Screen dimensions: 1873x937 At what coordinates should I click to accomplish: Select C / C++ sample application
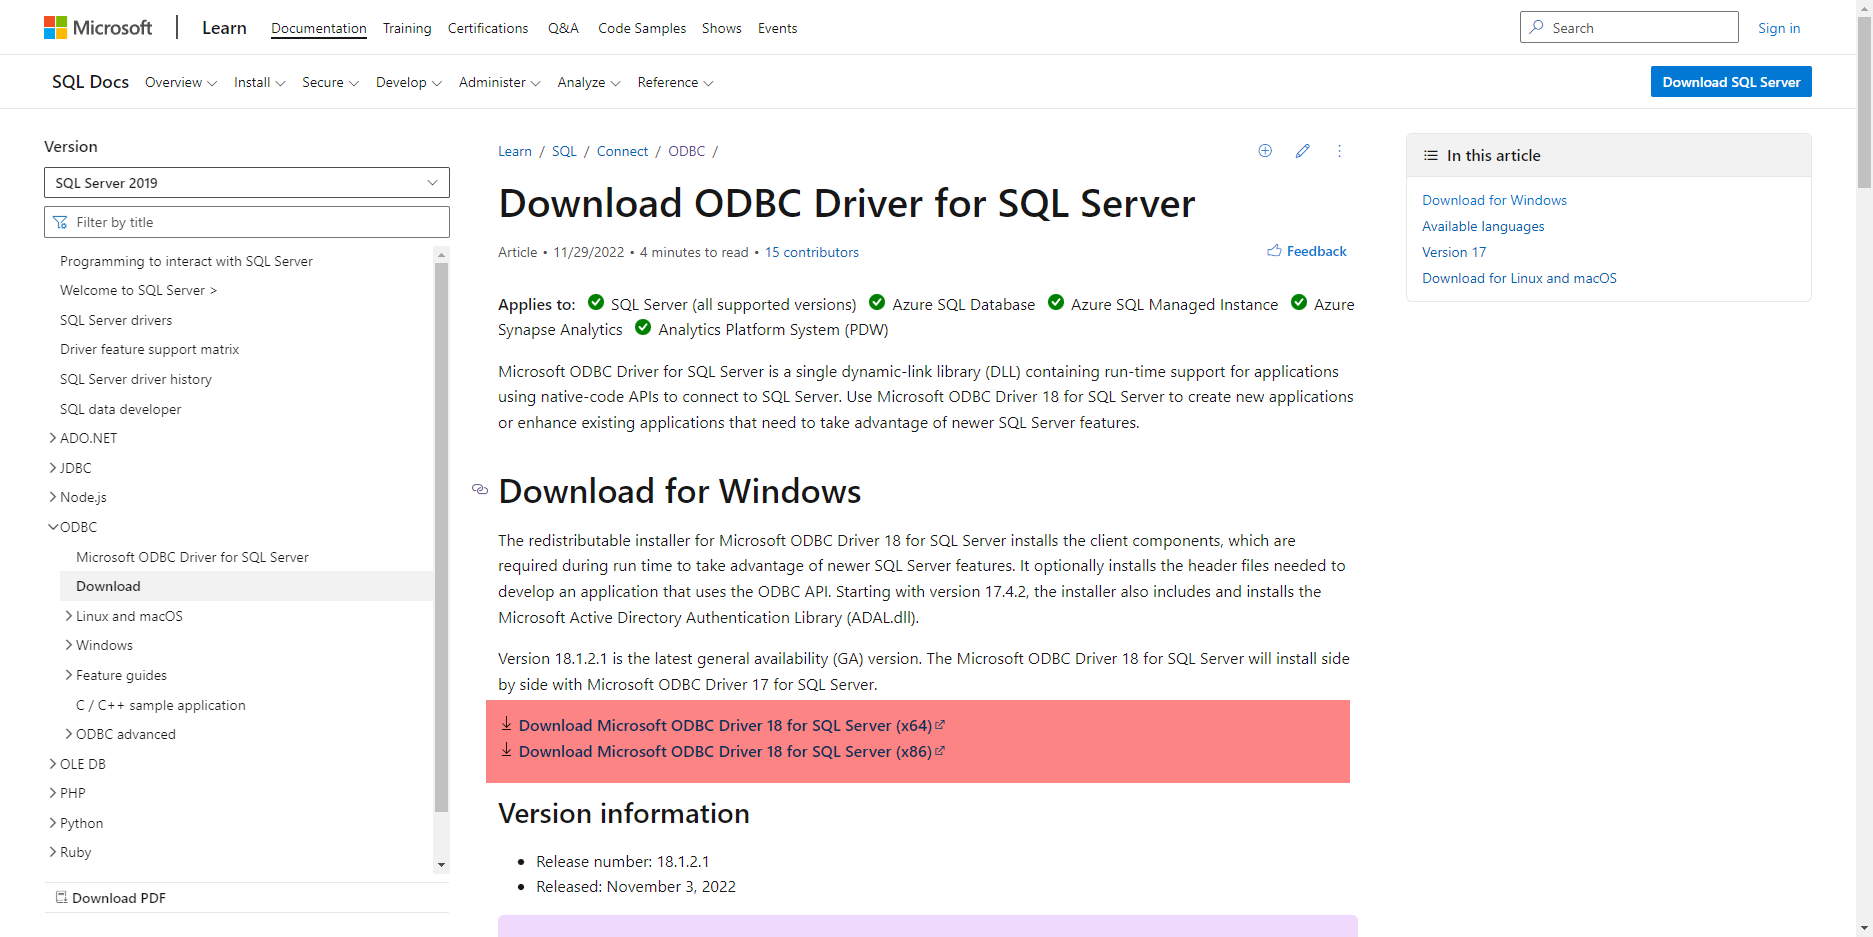[x=161, y=705]
